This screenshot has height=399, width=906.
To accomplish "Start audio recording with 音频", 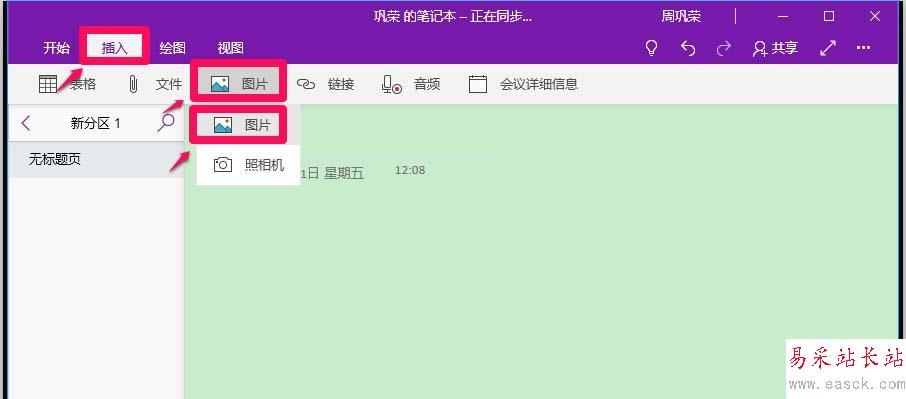I will coord(411,84).
